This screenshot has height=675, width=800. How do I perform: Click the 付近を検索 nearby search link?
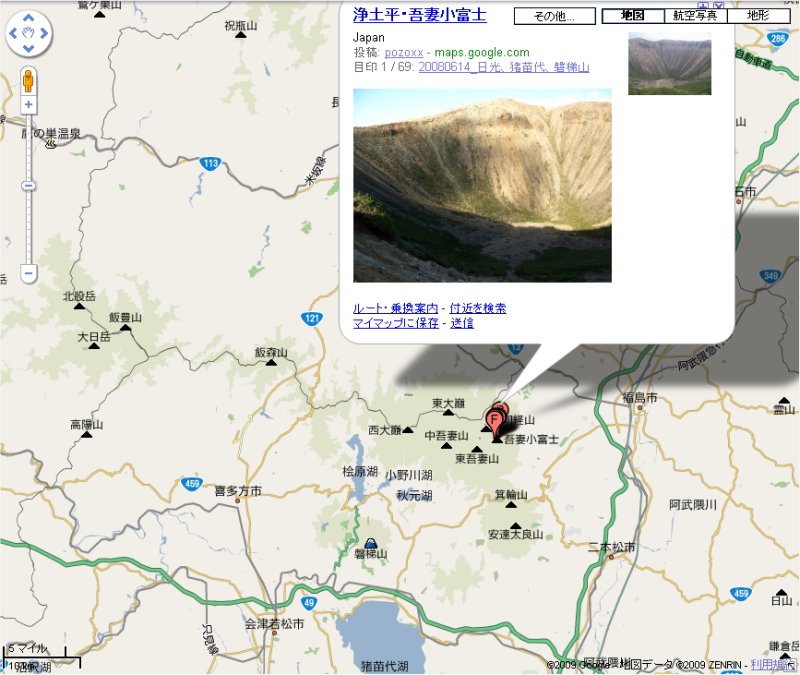pos(478,308)
